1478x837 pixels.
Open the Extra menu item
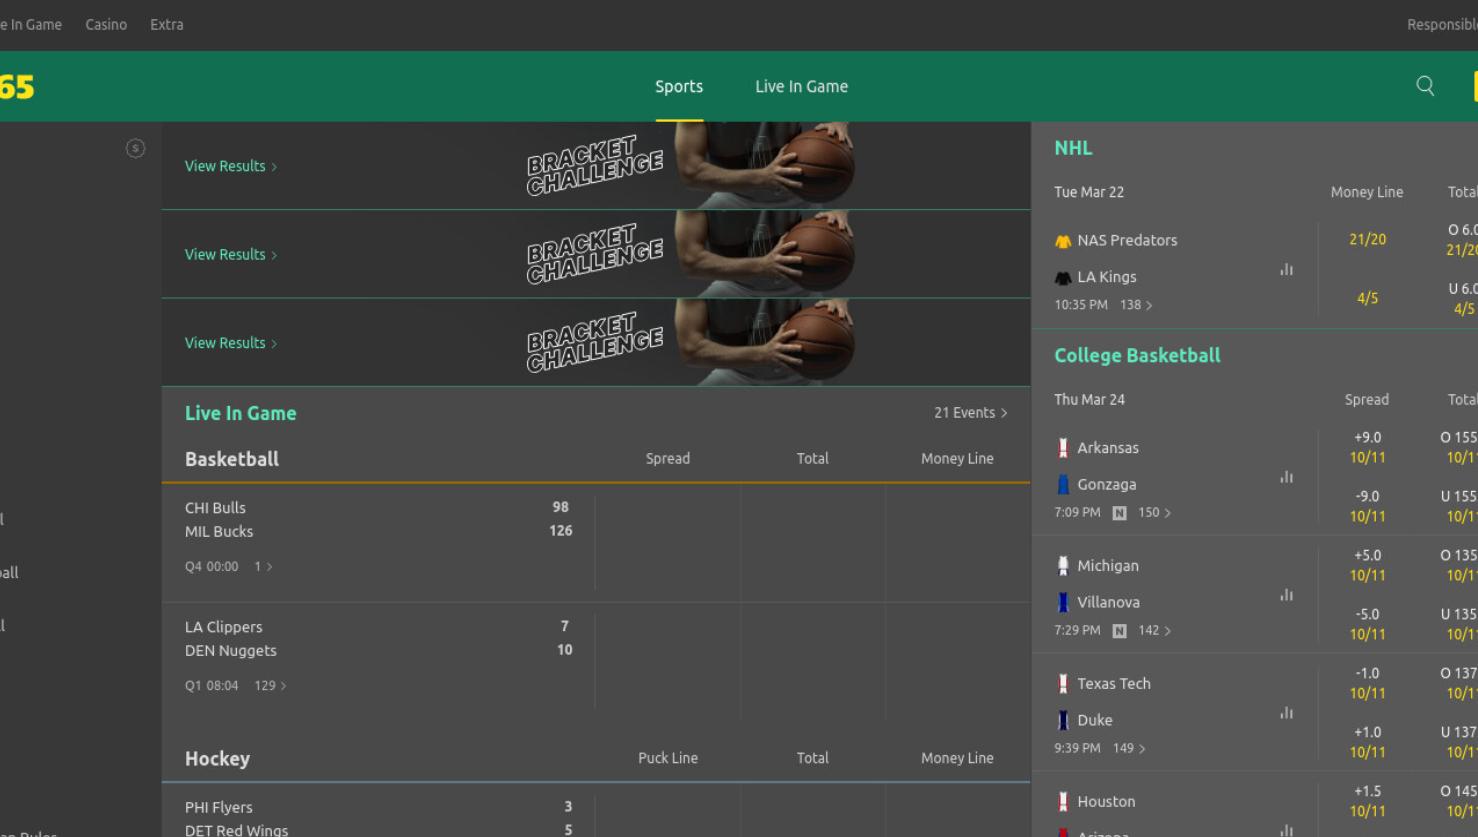tap(167, 25)
